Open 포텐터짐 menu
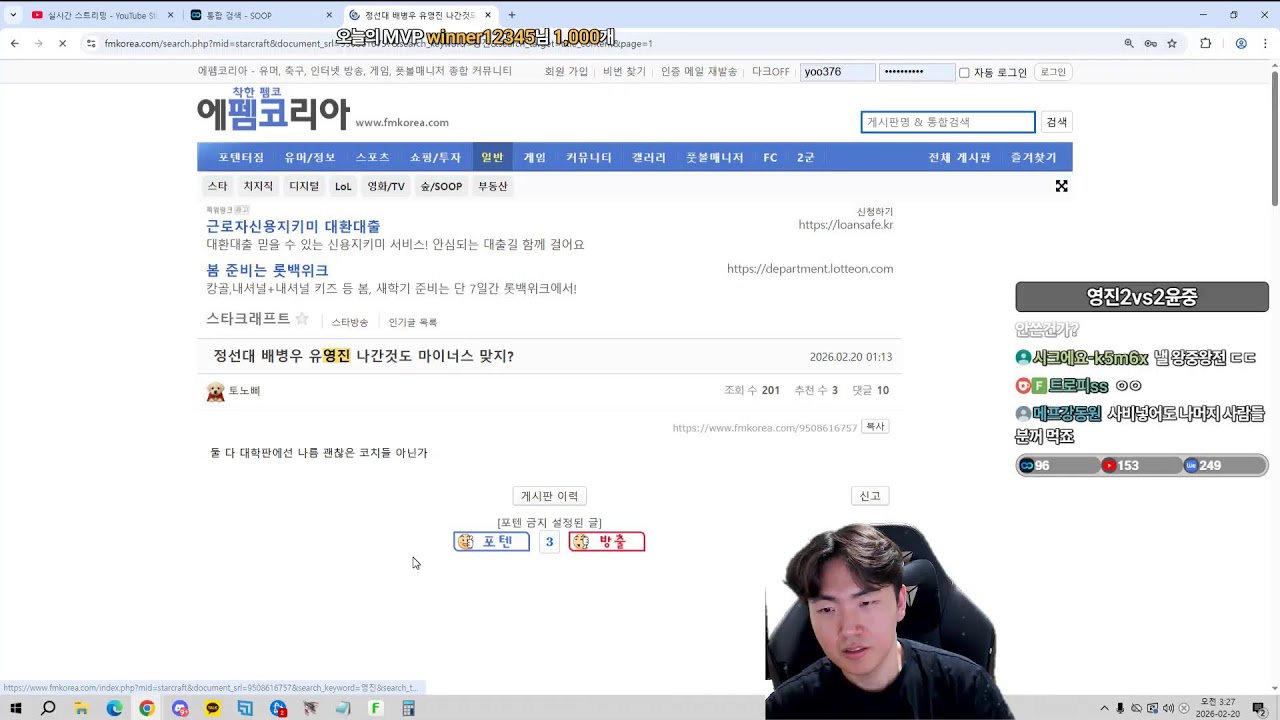Image resolution: width=1280 pixels, height=720 pixels. point(241,157)
